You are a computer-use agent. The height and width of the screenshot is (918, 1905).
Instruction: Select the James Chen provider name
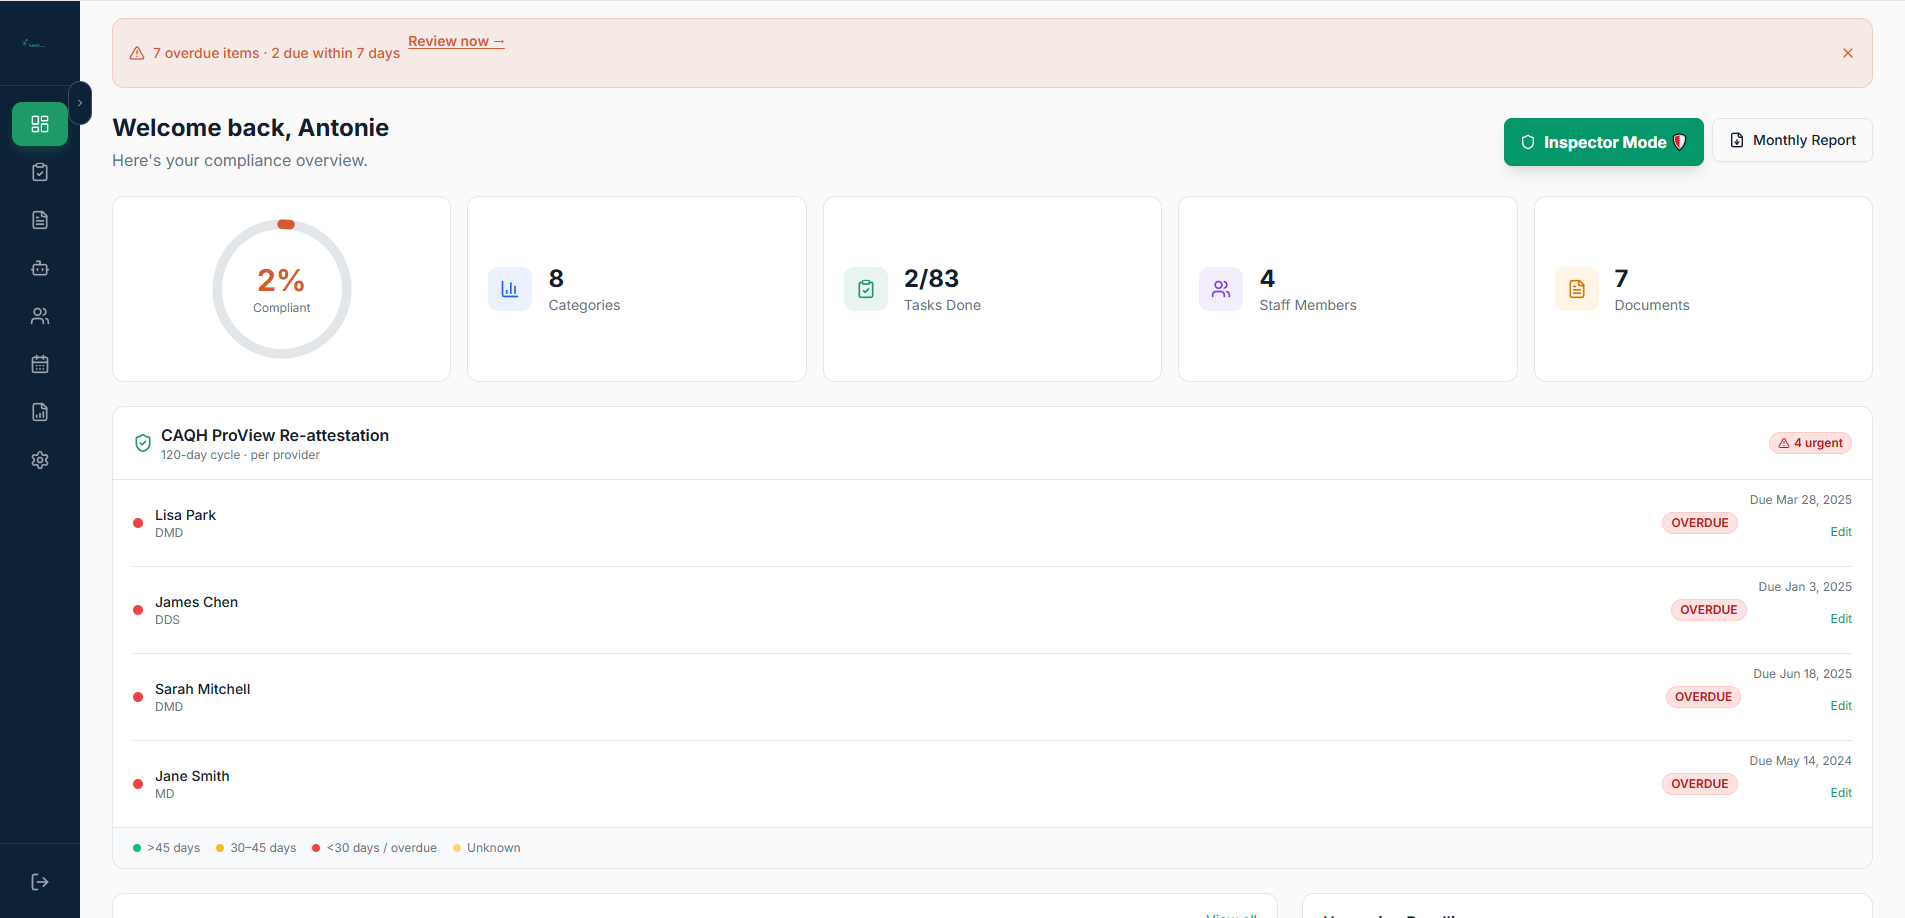tap(196, 602)
